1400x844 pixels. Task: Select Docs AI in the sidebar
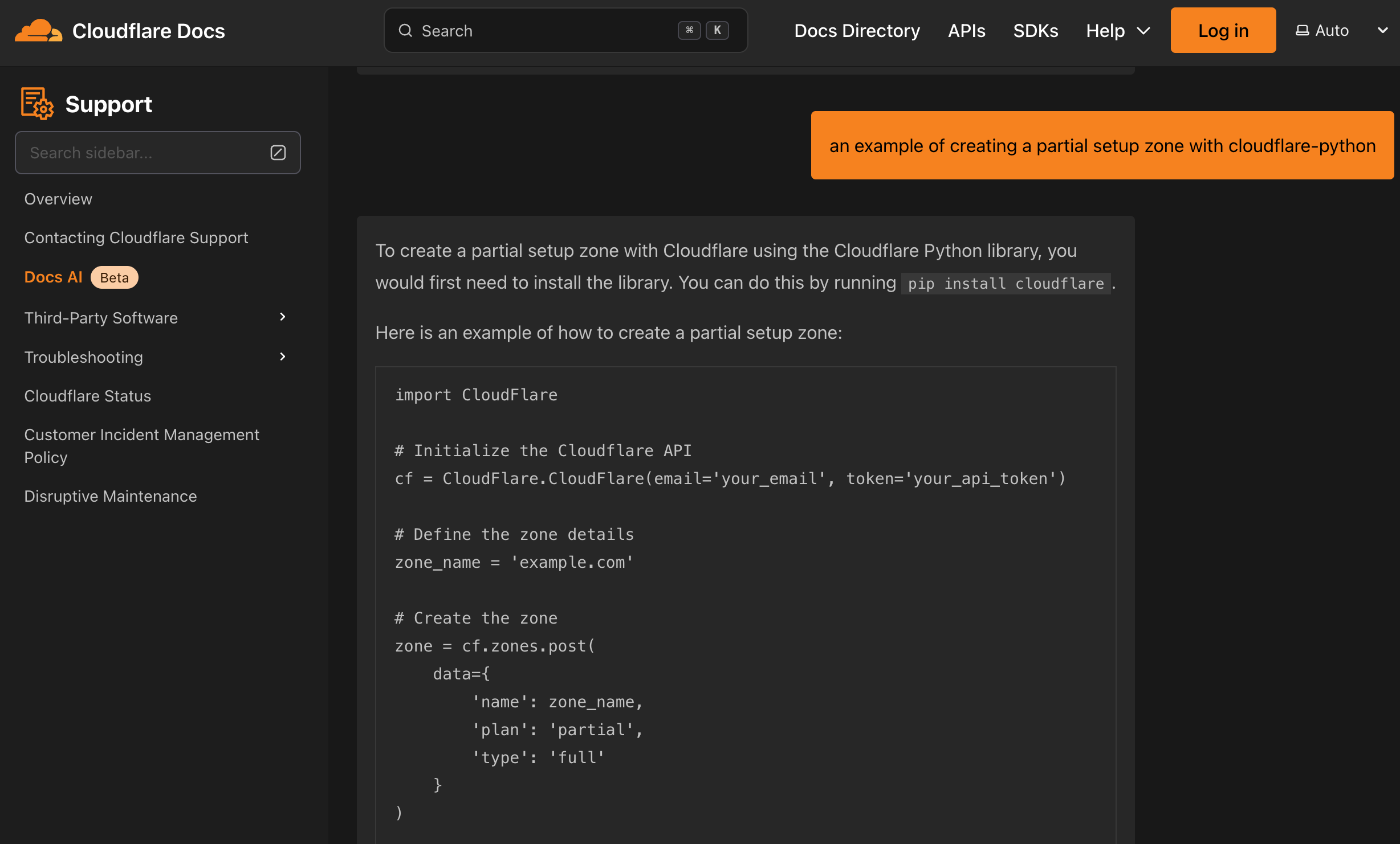(x=53, y=277)
